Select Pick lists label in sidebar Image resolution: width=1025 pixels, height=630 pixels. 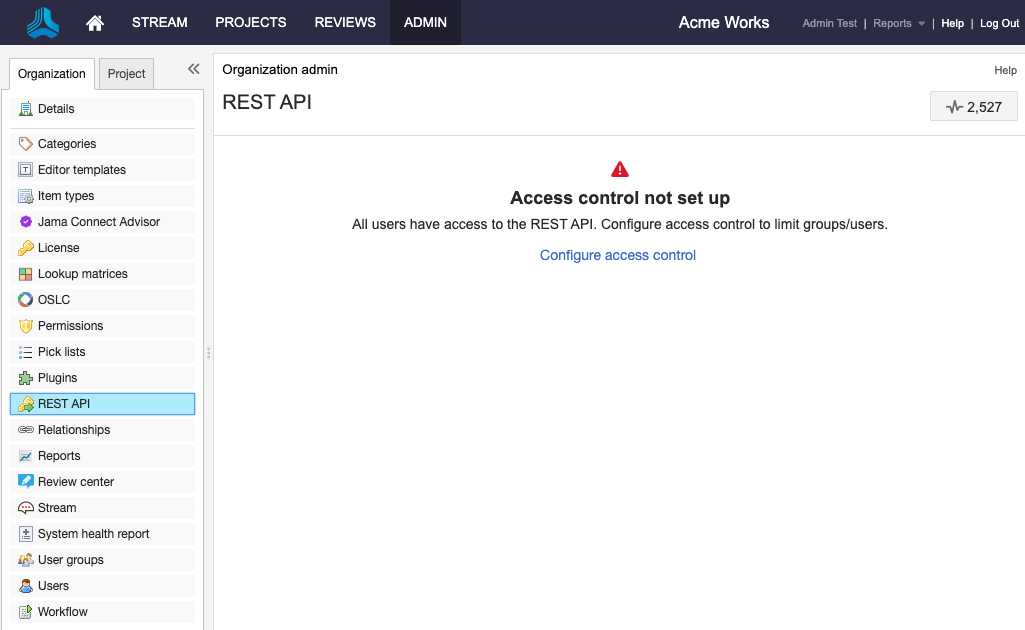(x=61, y=352)
